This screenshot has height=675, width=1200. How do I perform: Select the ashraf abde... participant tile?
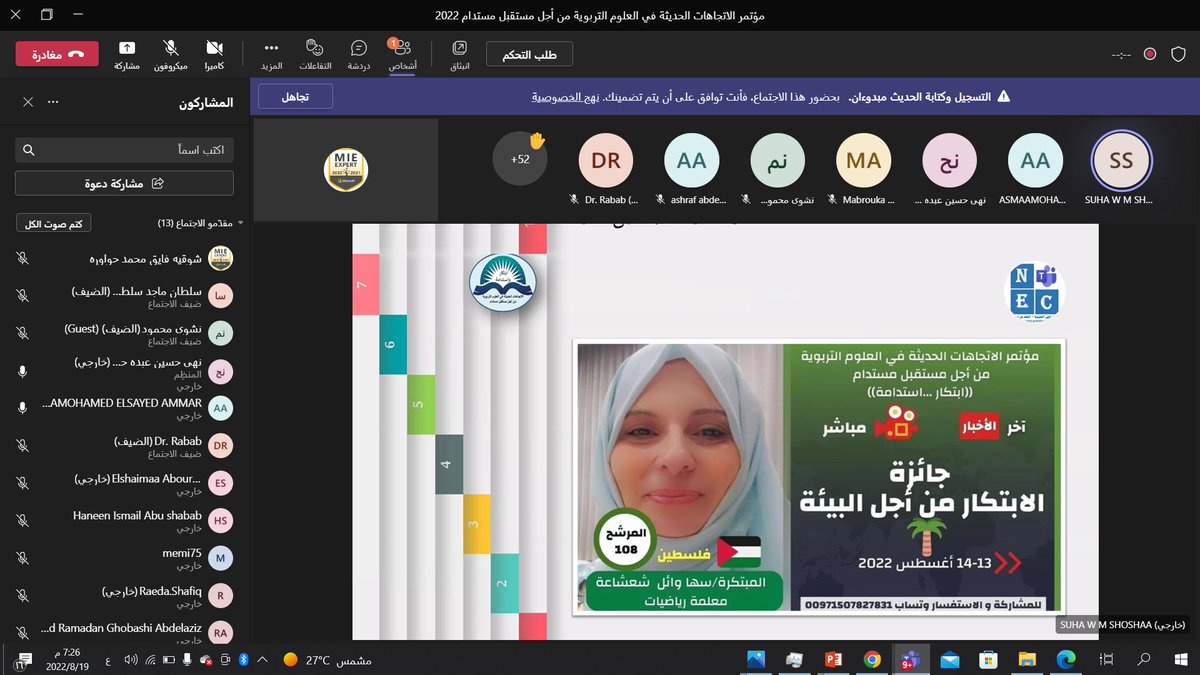tap(692, 170)
